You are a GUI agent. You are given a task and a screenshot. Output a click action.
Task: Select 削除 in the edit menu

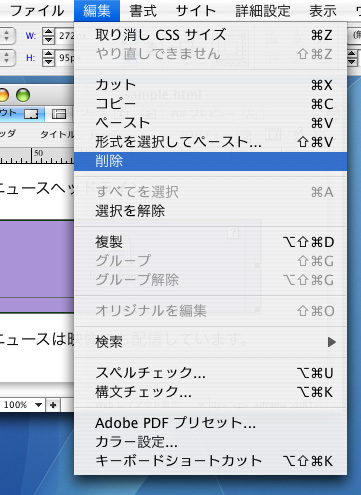coord(210,161)
